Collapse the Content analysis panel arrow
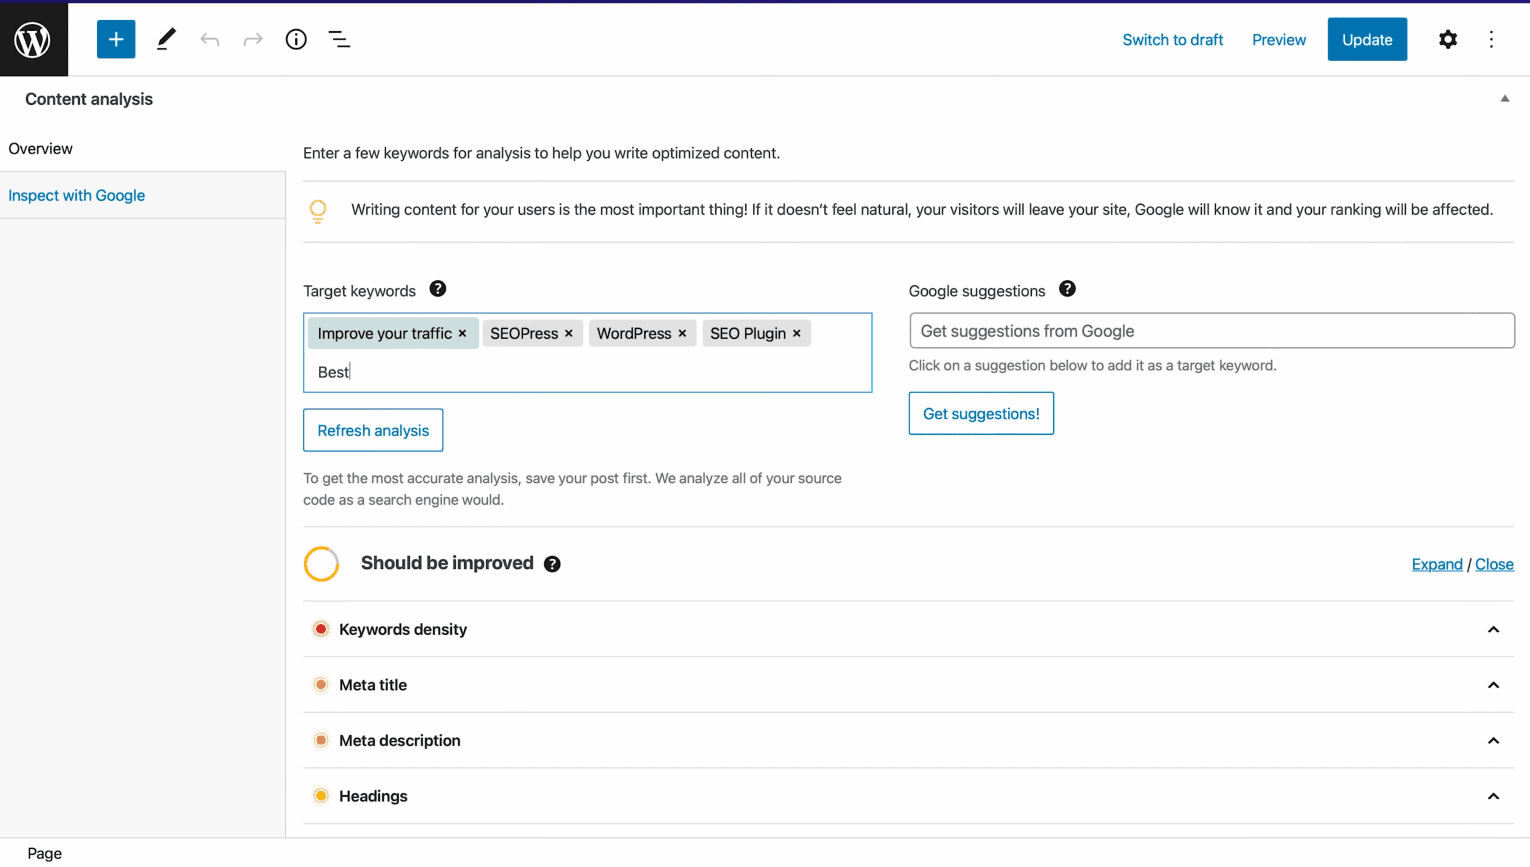The image size is (1530, 867). [x=1505, y=99]
